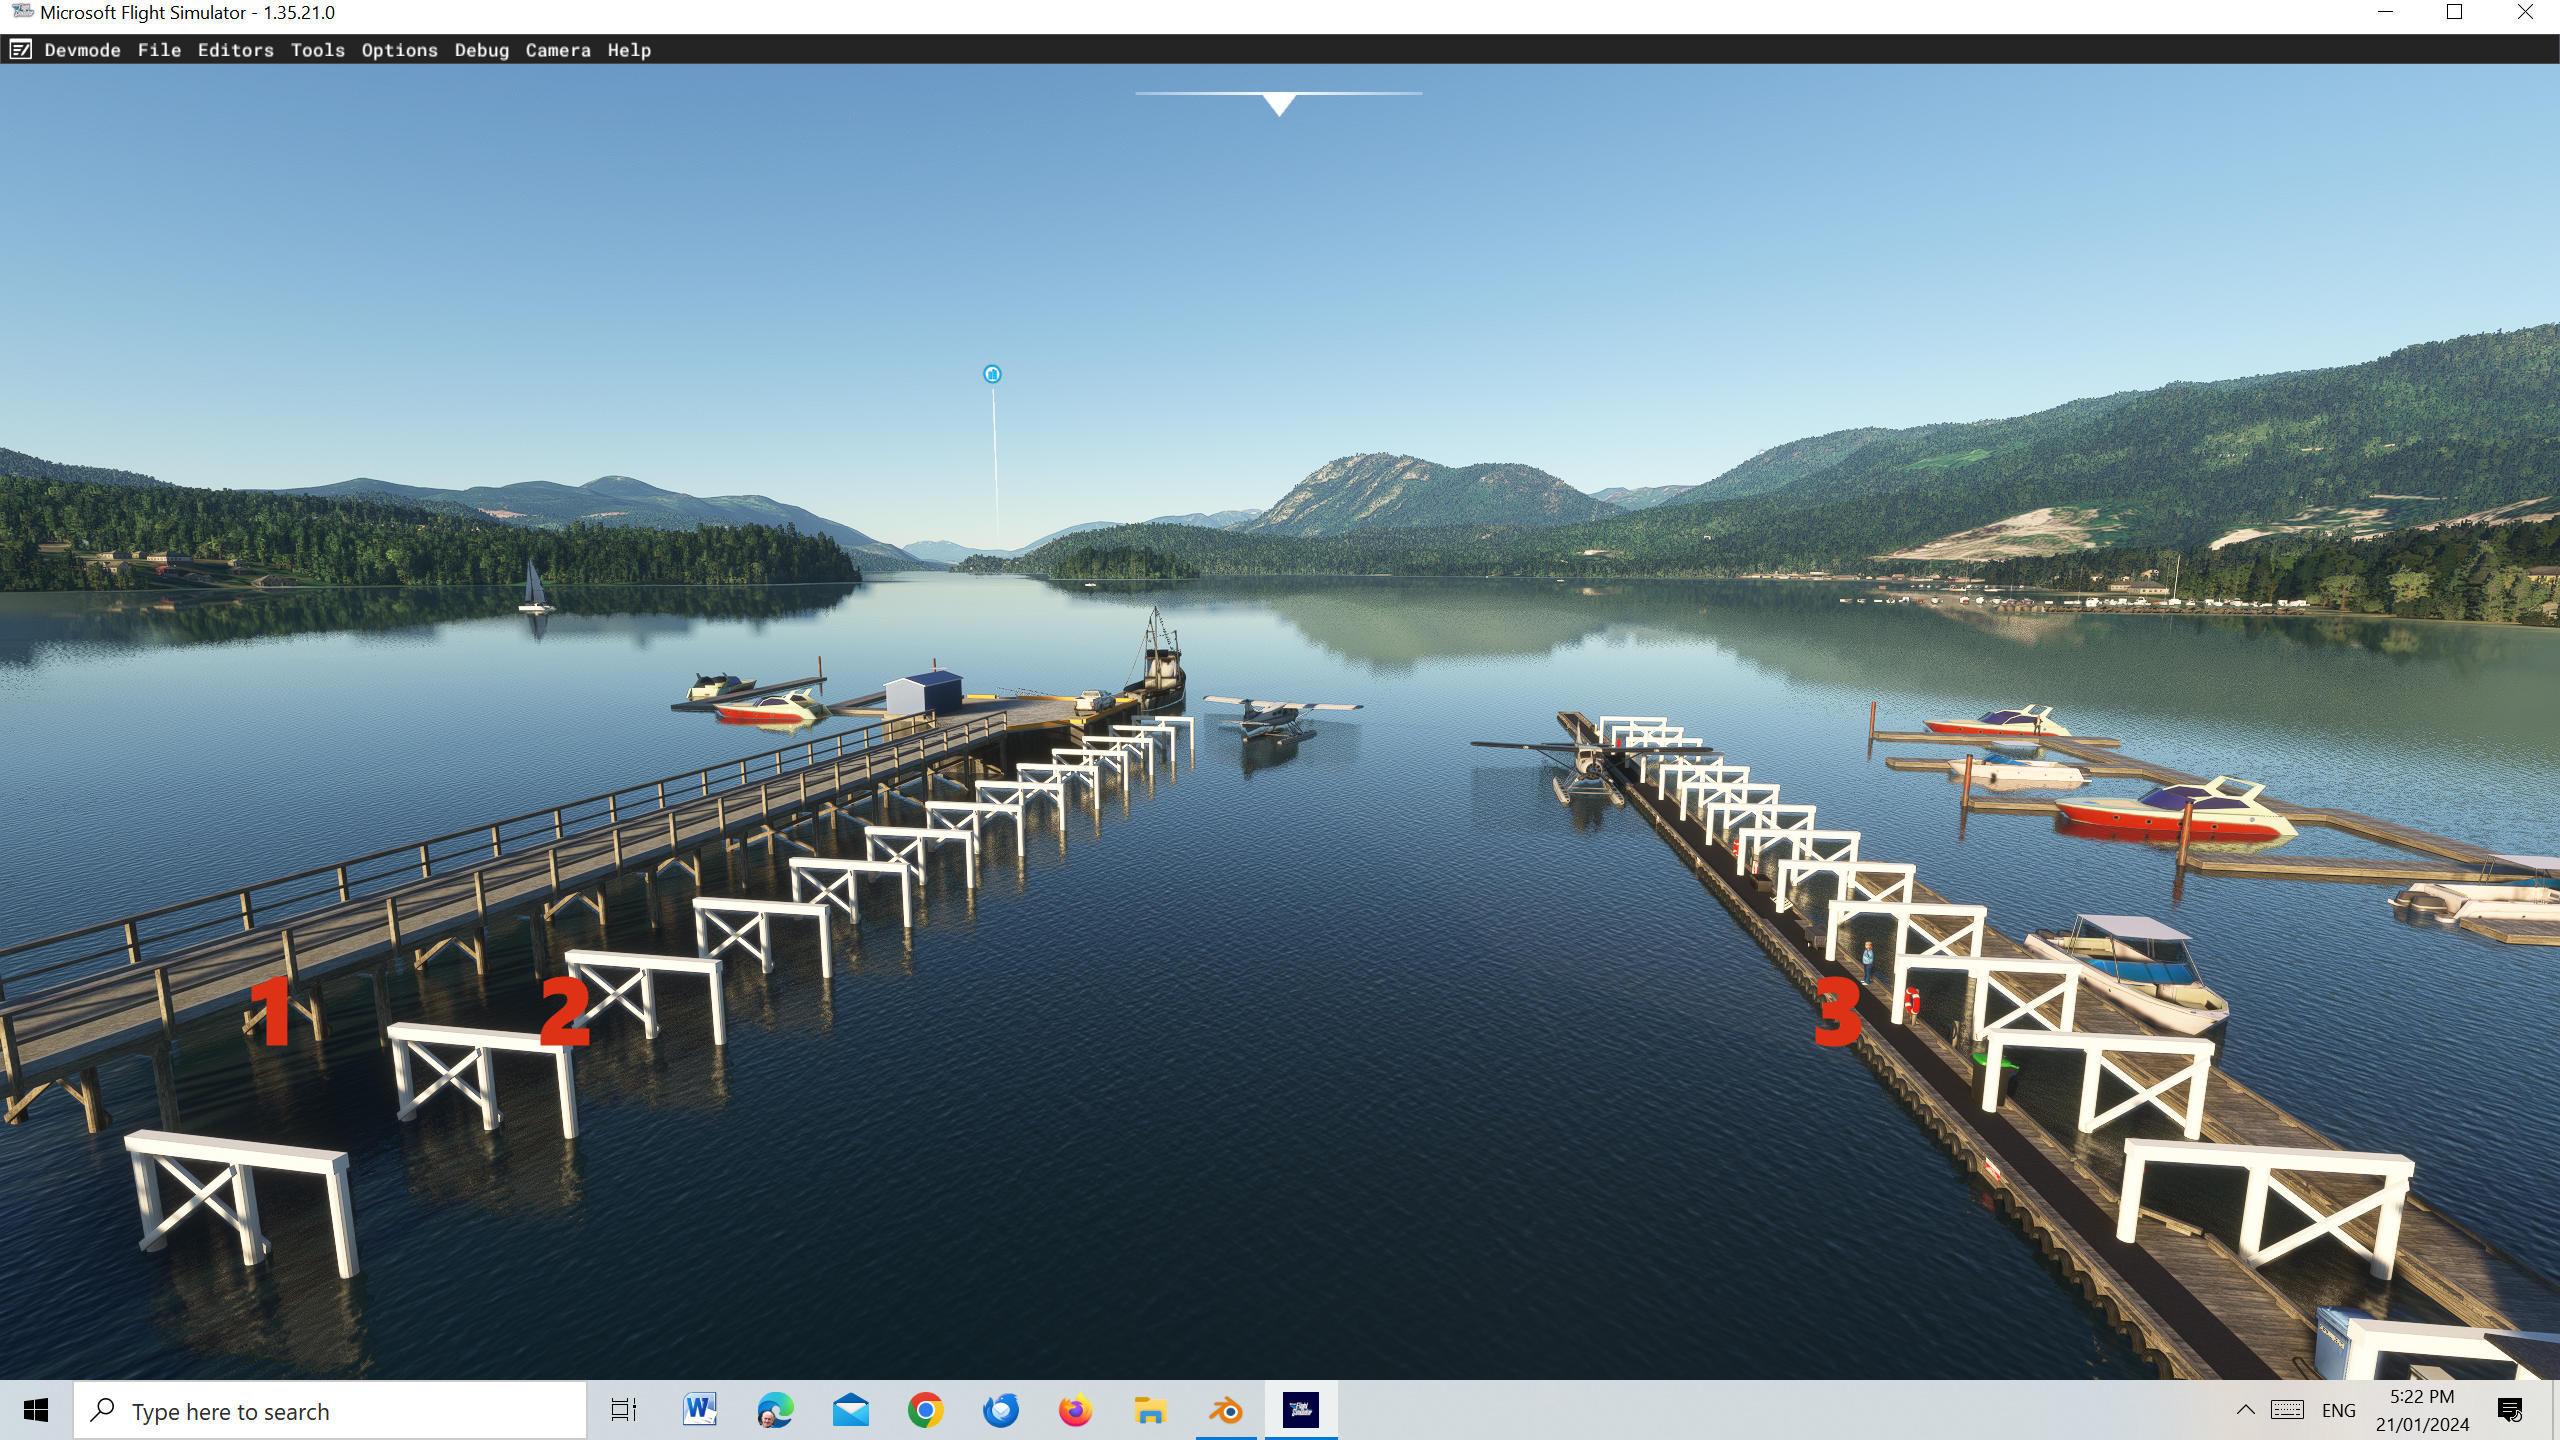
Task: Switch to Blender from the taskbar
Action: coord(1226,1411)
